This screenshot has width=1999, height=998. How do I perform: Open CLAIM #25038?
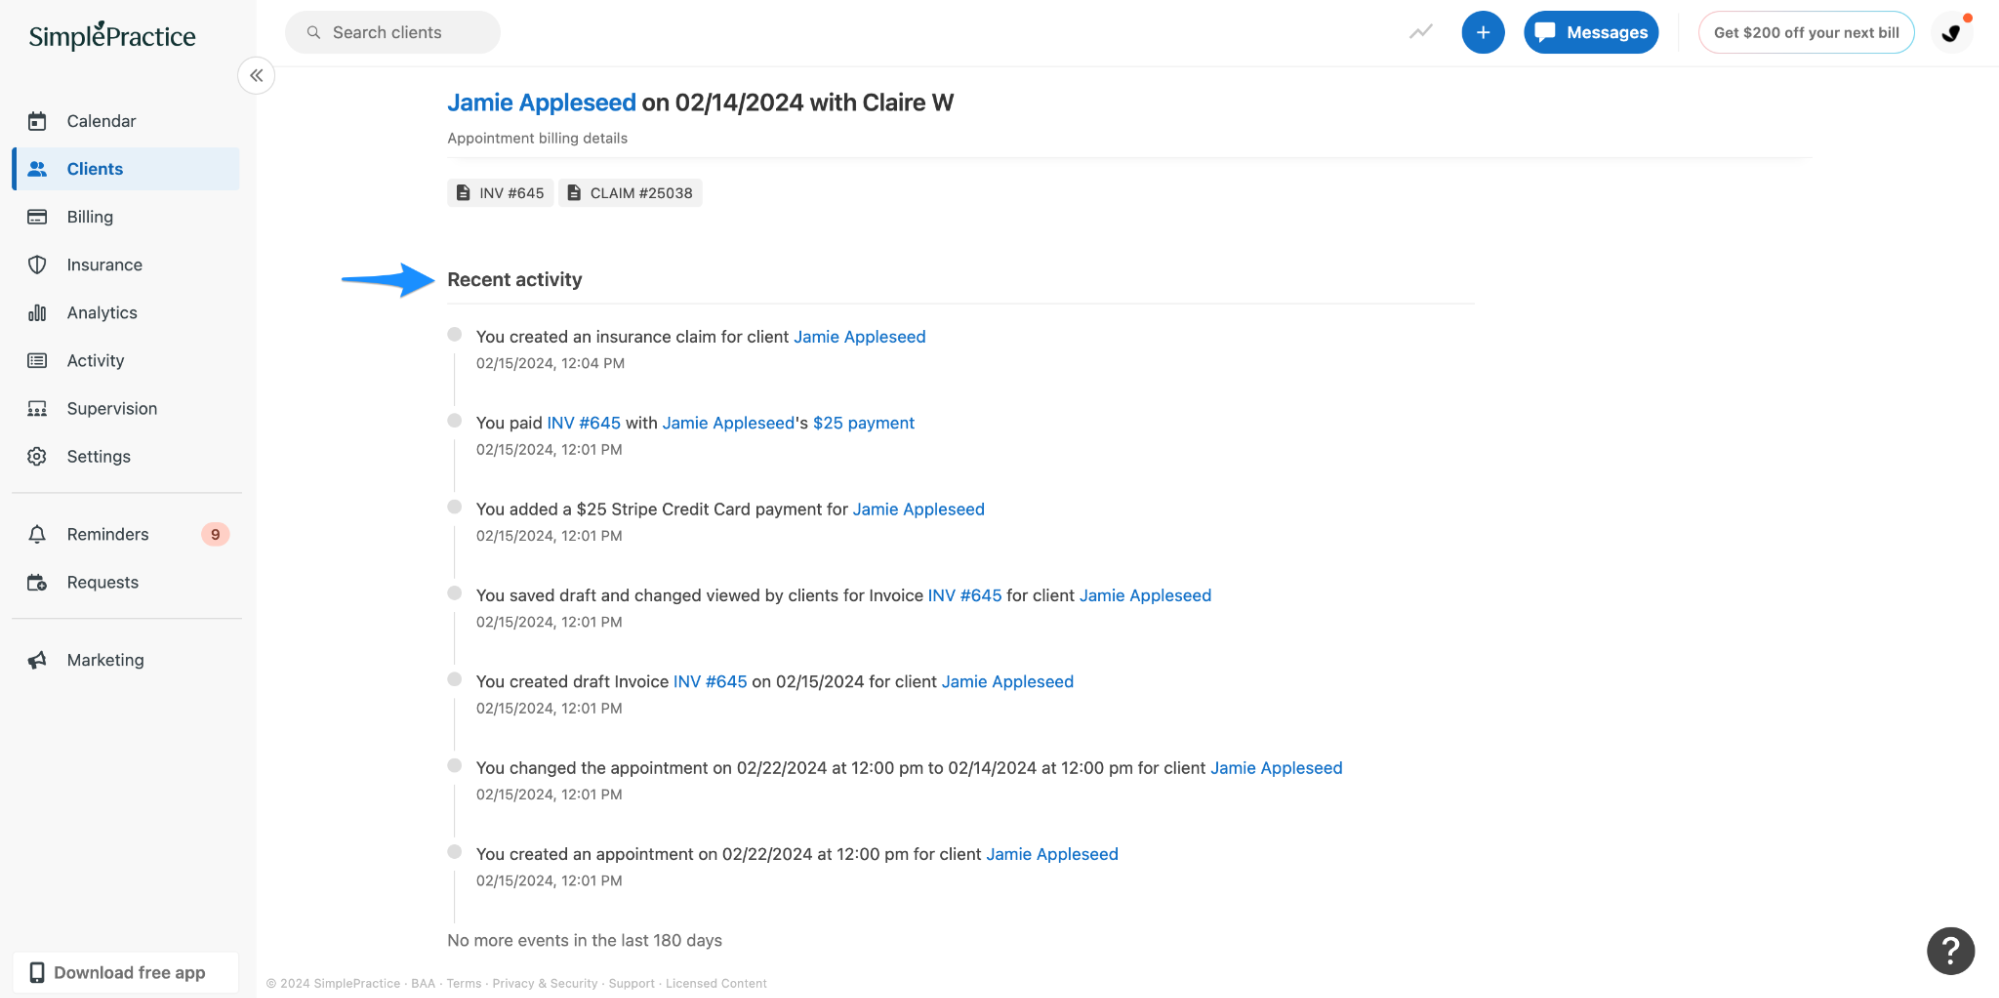(630, 192)
